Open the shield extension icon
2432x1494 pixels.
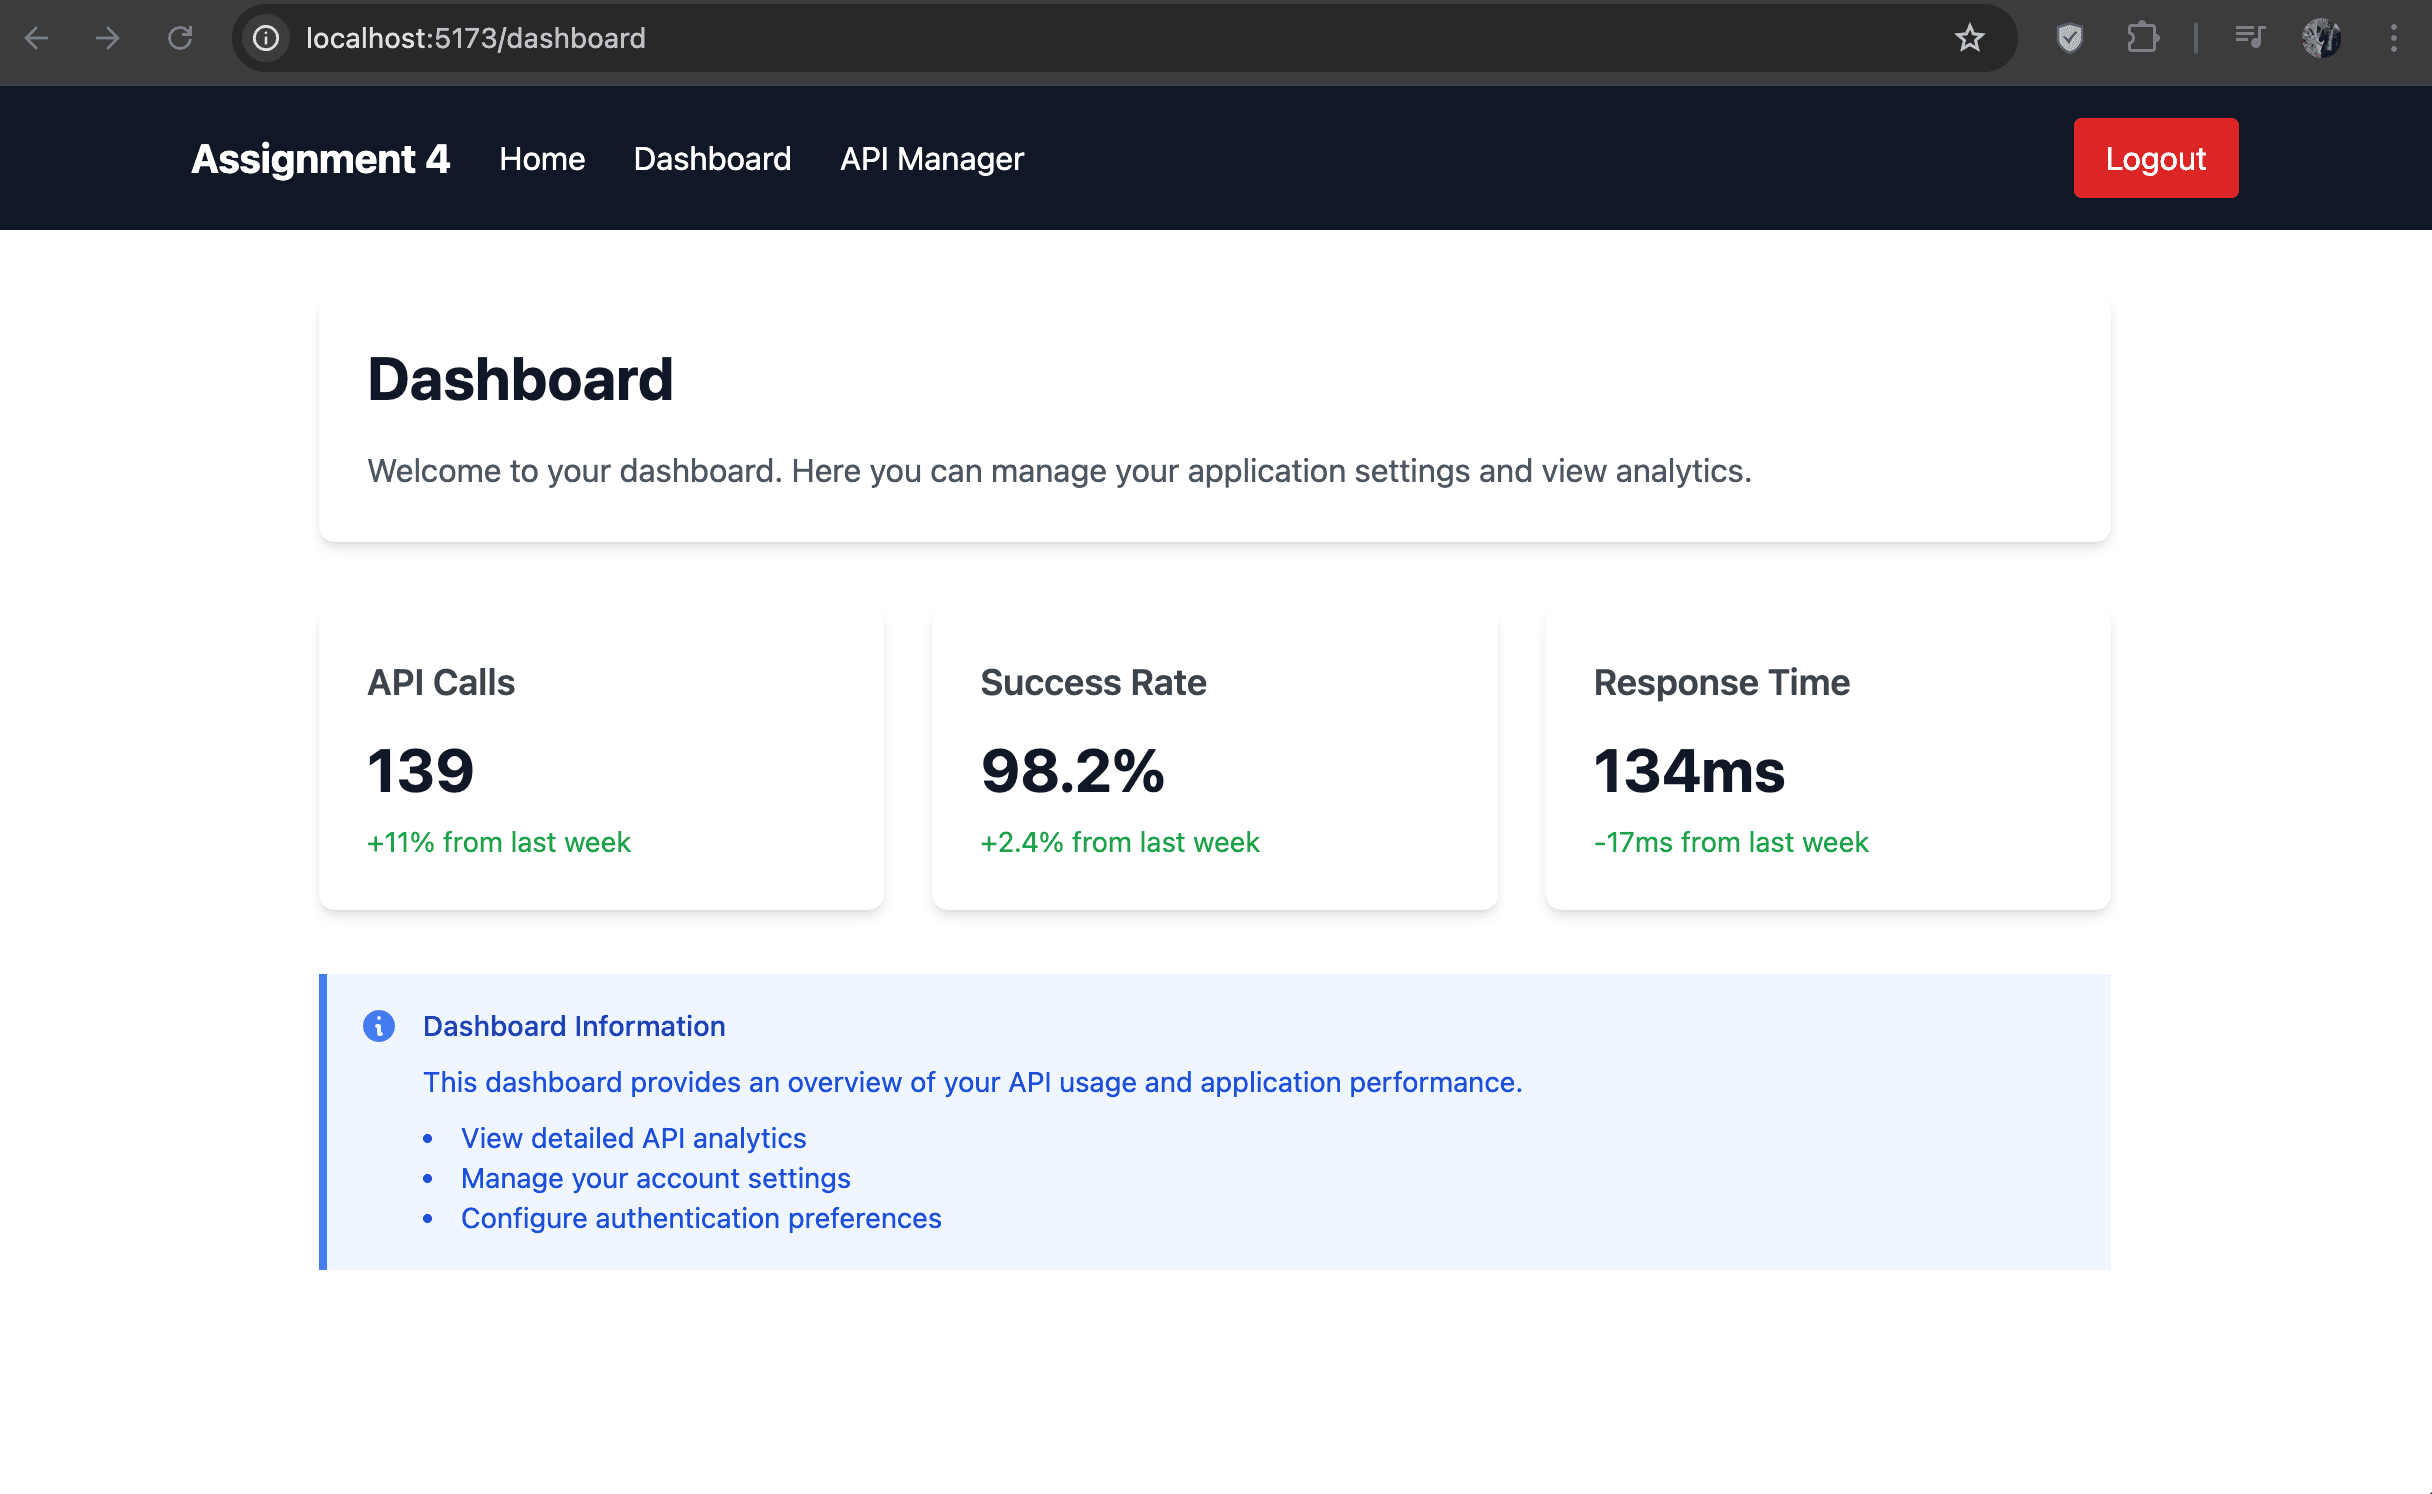tap(2070, 38)
